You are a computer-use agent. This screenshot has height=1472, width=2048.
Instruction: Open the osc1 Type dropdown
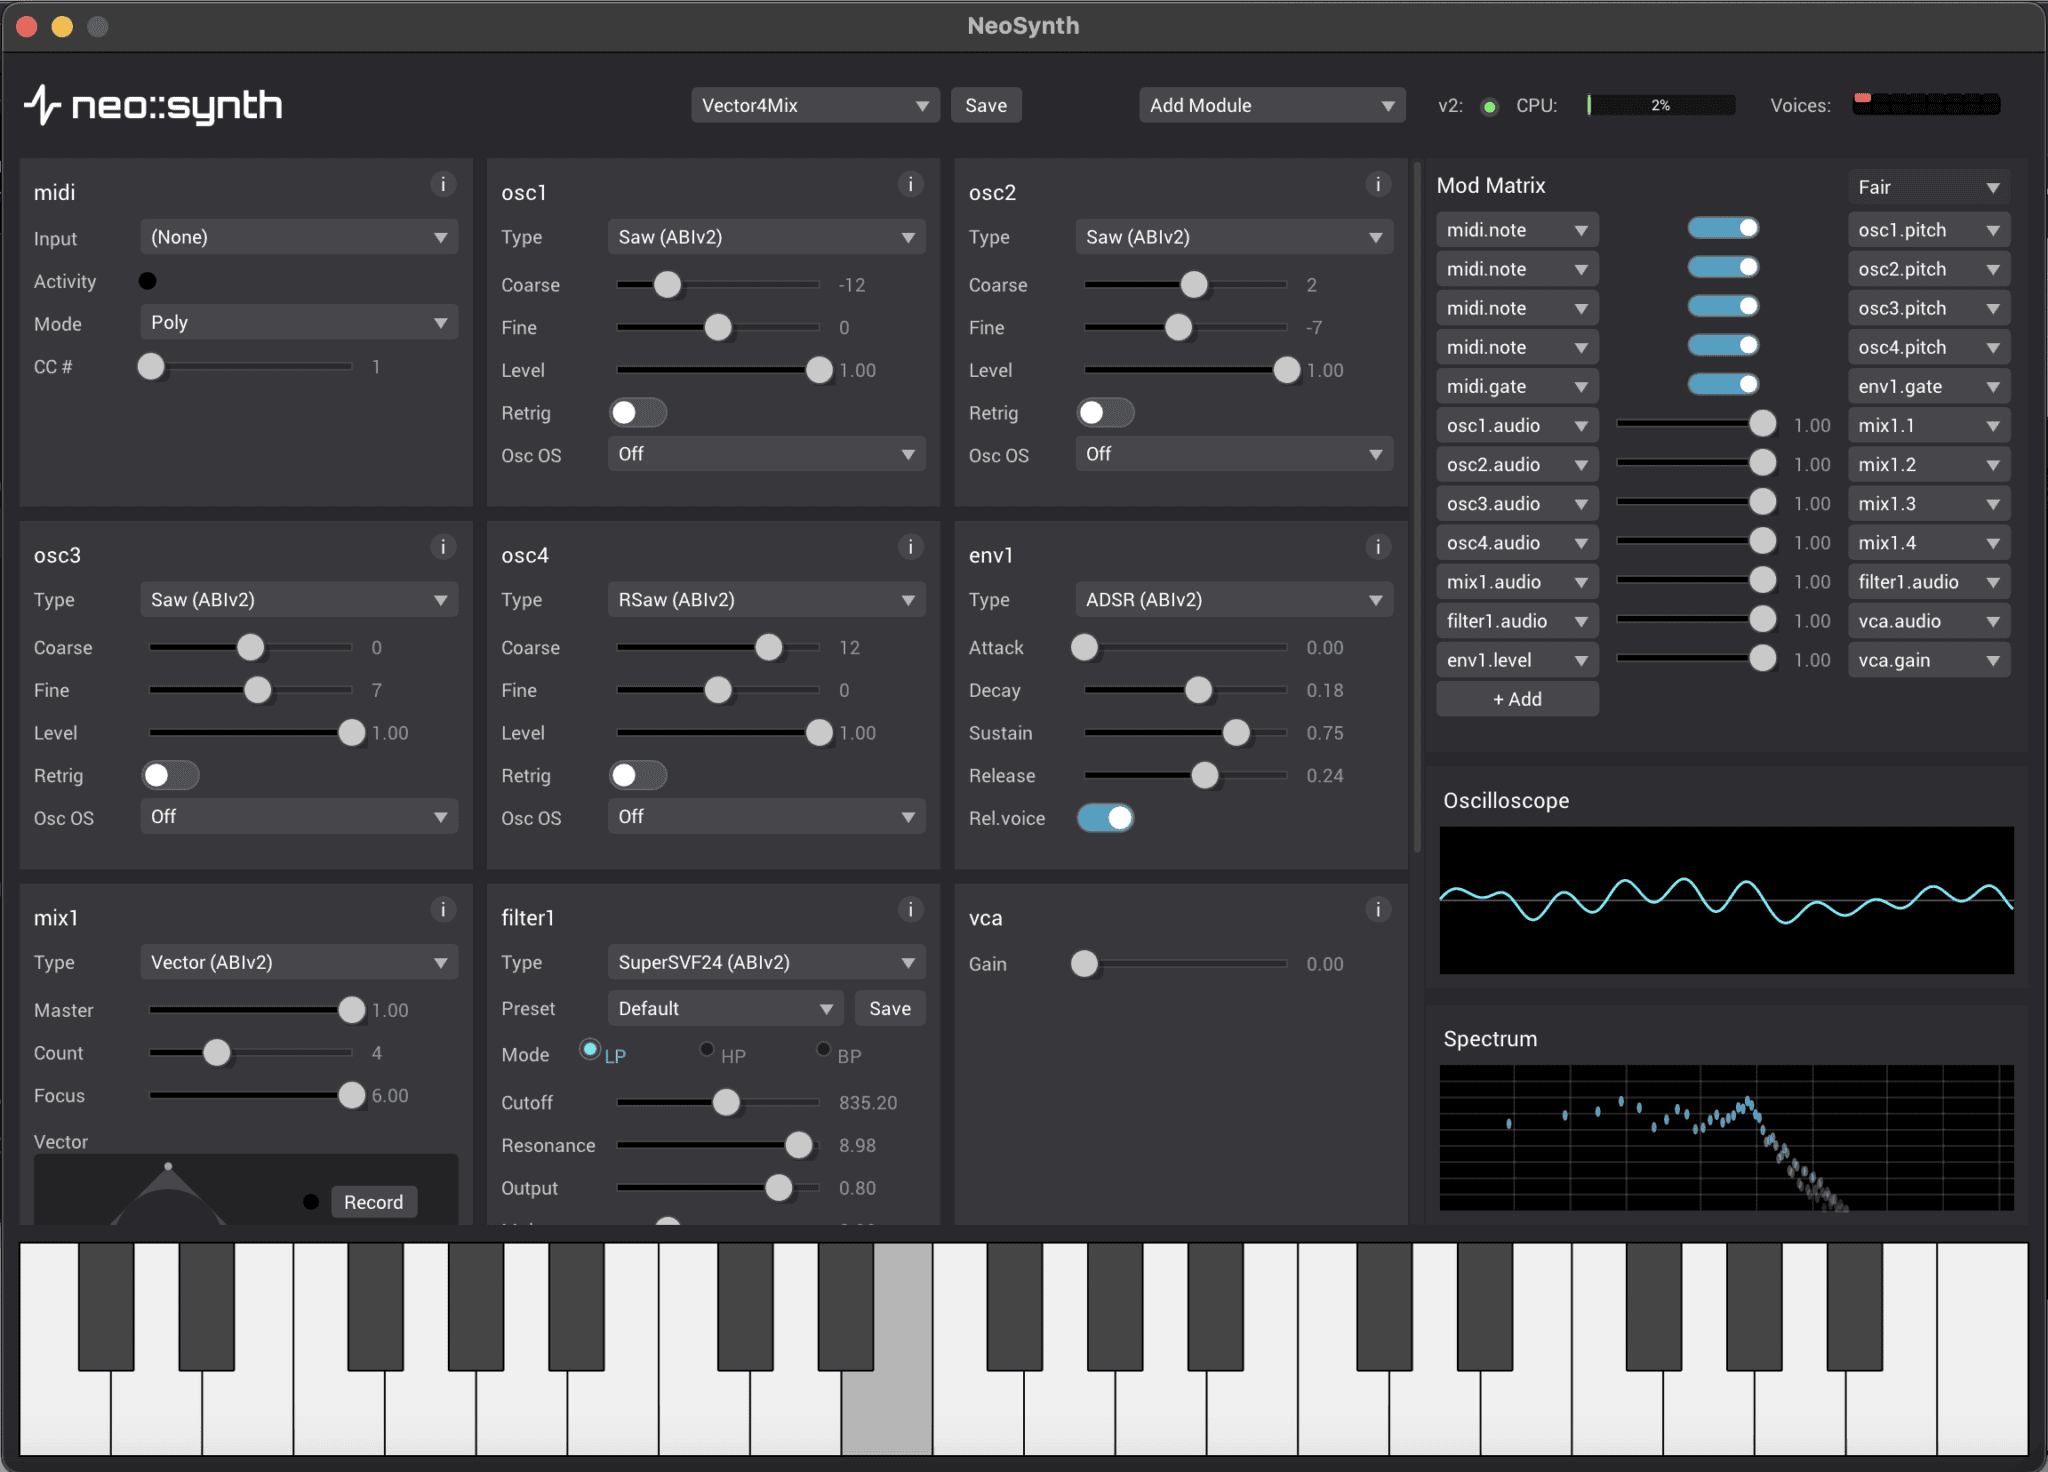pos(766,237)
